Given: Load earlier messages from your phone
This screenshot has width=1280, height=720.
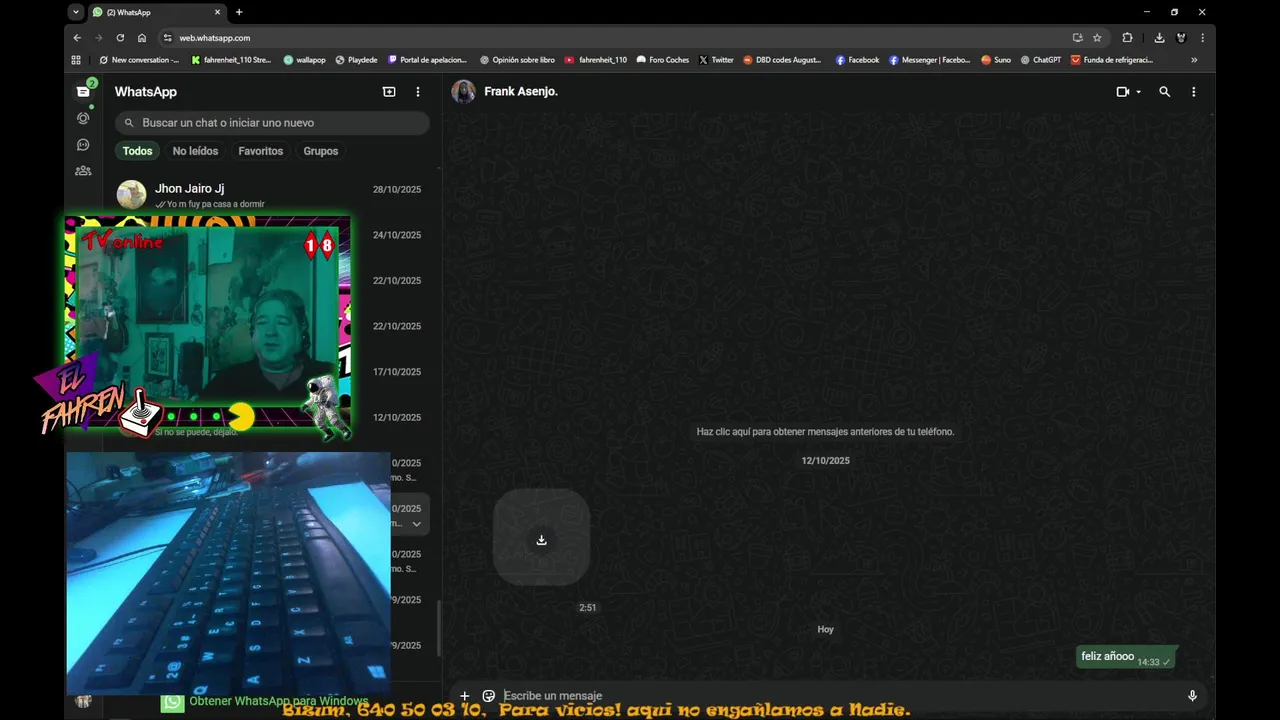Looking at the screenshot, I should (x=825, y=432).
